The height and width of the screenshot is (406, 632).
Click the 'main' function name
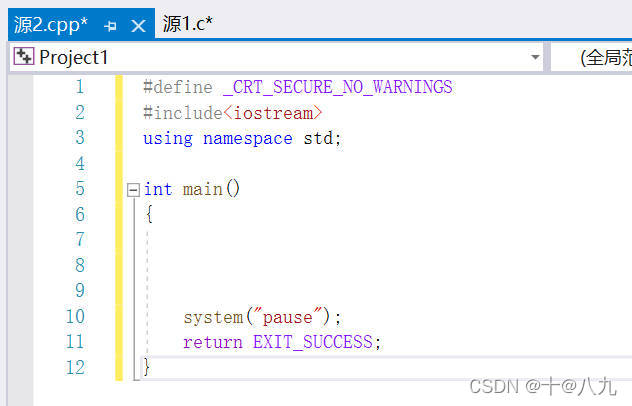coord(203,189)
